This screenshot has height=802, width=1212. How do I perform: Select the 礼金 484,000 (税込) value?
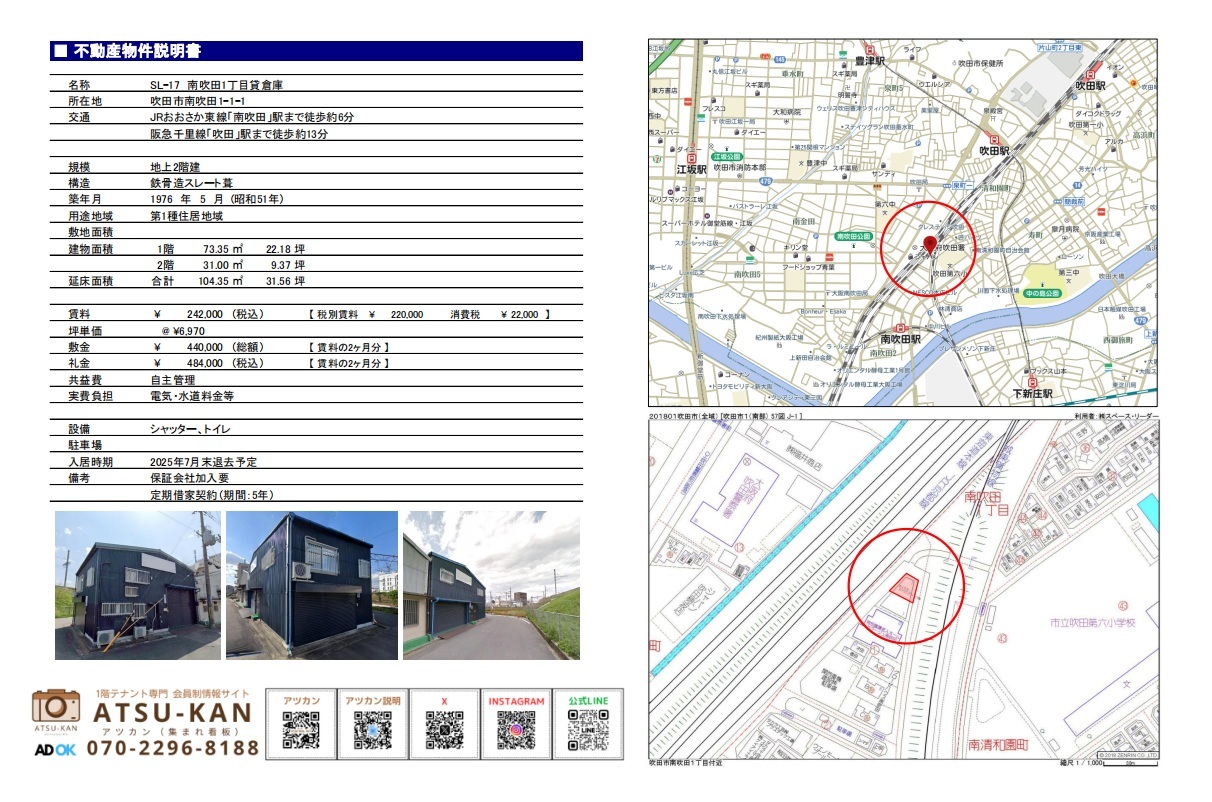pos(208,363)
